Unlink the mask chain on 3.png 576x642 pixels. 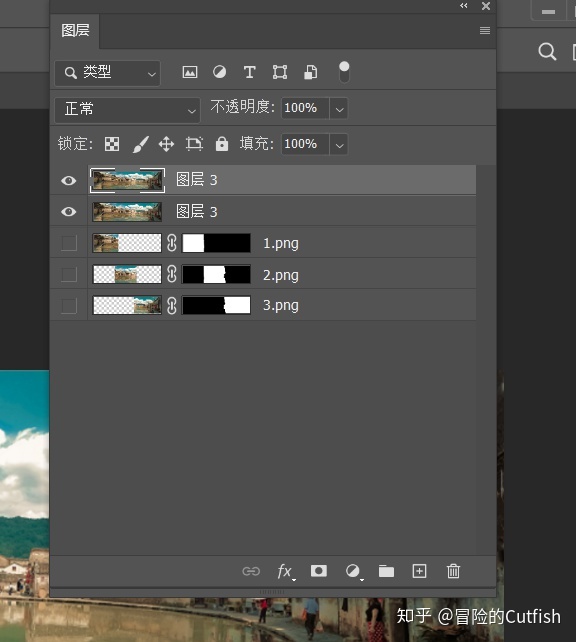click(172, 305)
